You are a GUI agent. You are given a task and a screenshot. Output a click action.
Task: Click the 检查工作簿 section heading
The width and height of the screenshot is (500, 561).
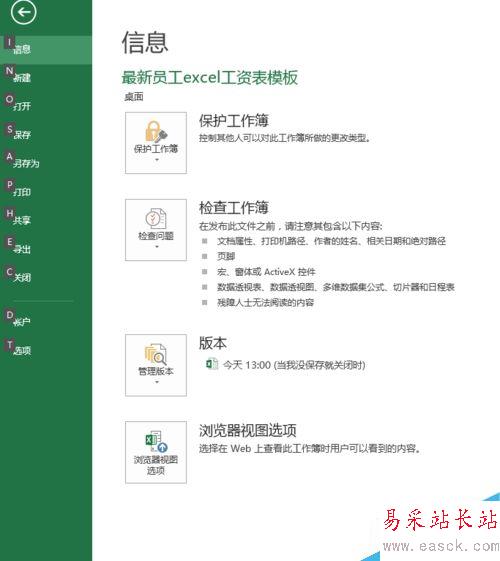(234, 208)
